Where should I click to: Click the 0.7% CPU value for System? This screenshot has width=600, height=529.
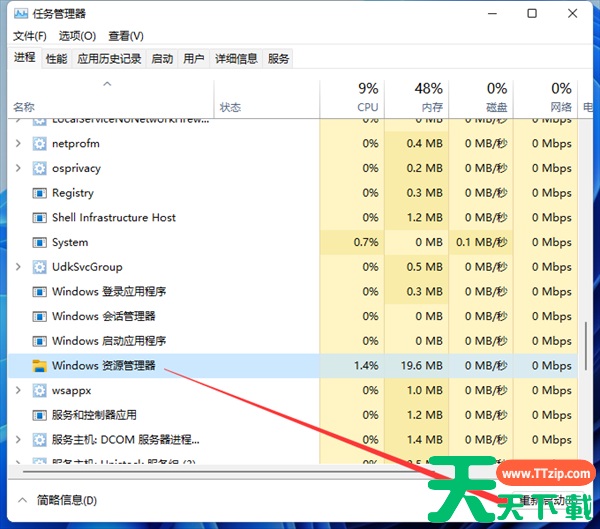(x=366, y=242)
